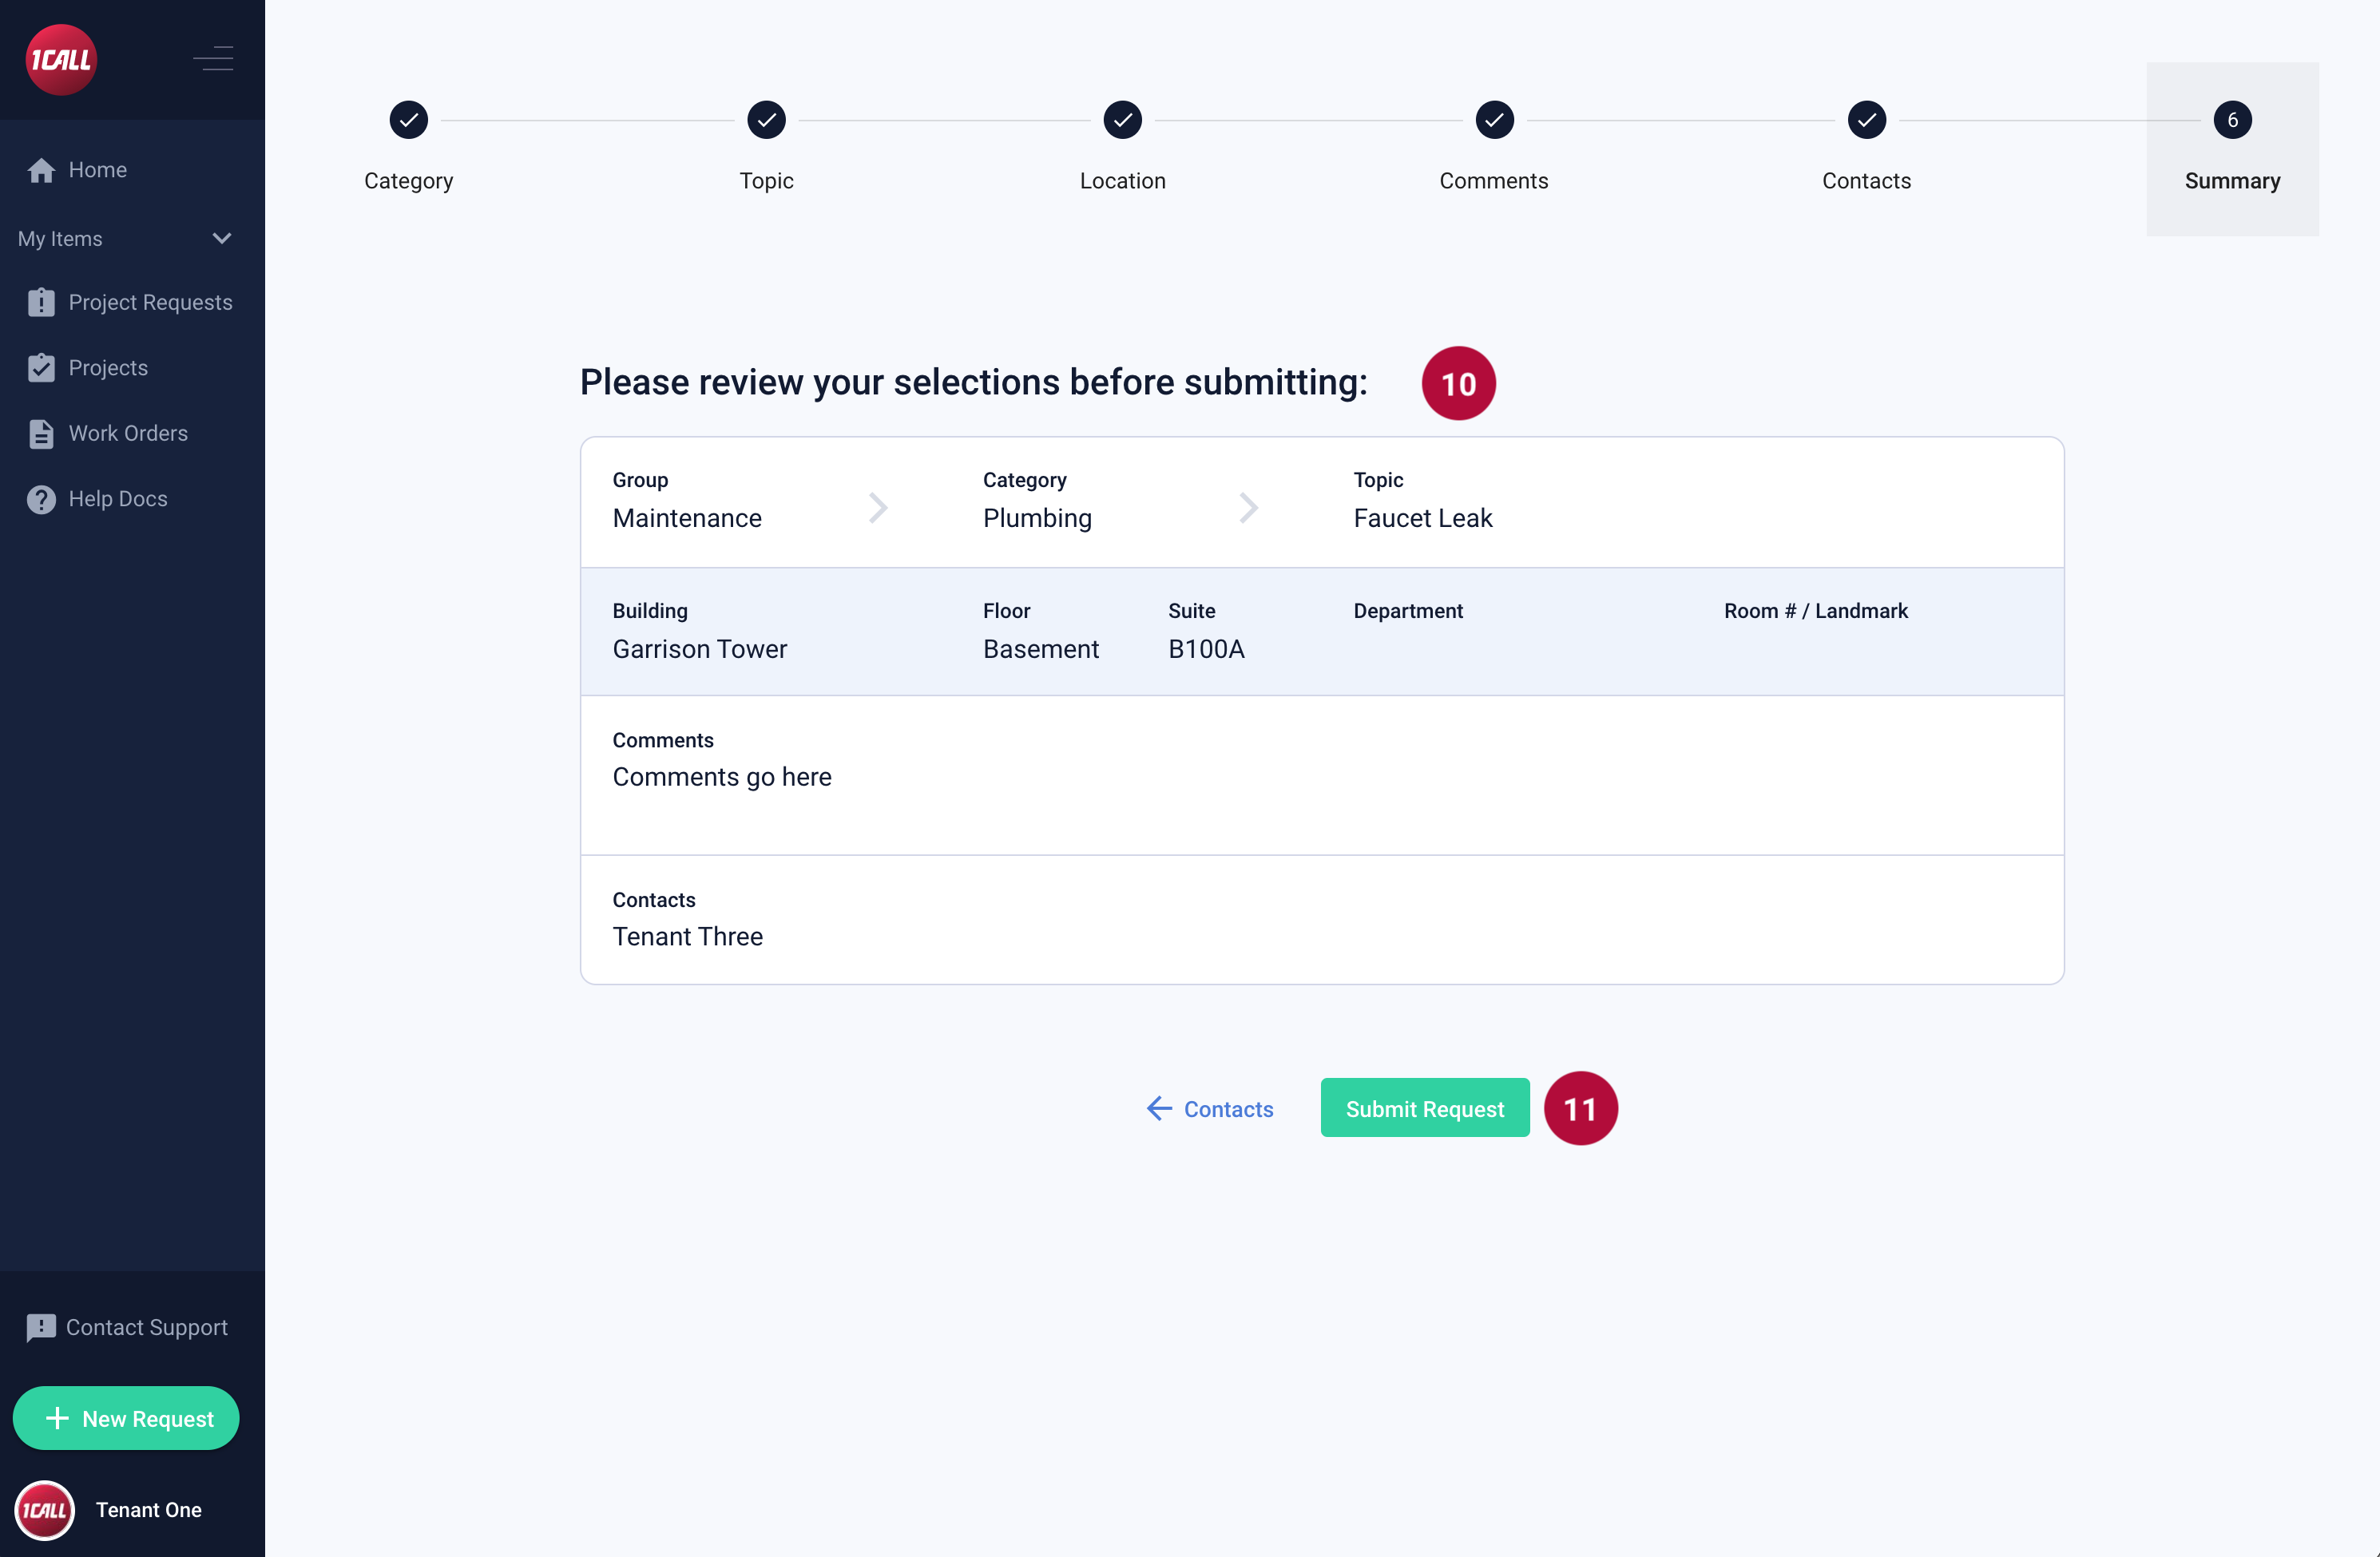
Task: Click the Contact Support chat icon
Action: tap(41, 1327)
